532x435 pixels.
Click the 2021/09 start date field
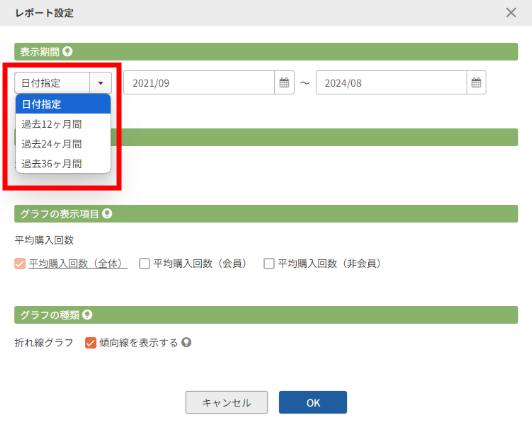tap(199, 82)
